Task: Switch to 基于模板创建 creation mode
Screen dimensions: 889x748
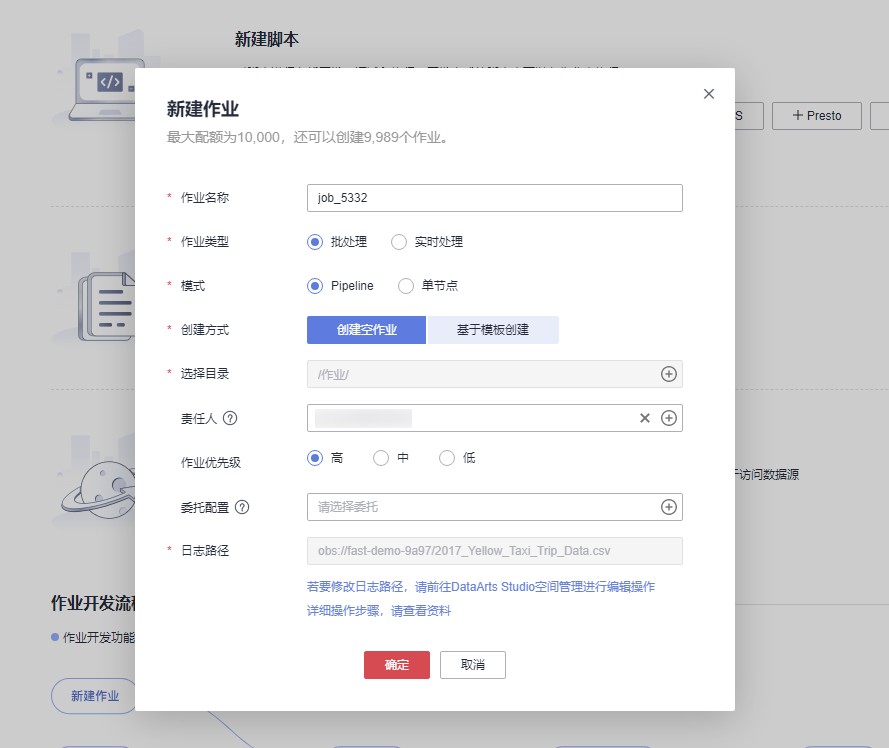Action: click(x=494, y=329)
